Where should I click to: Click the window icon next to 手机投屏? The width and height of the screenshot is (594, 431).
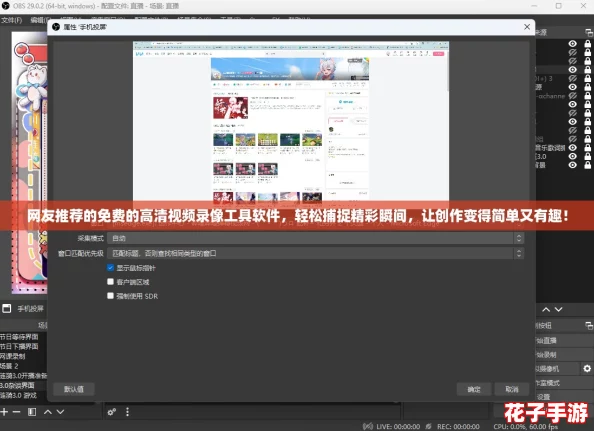point(6,308)
